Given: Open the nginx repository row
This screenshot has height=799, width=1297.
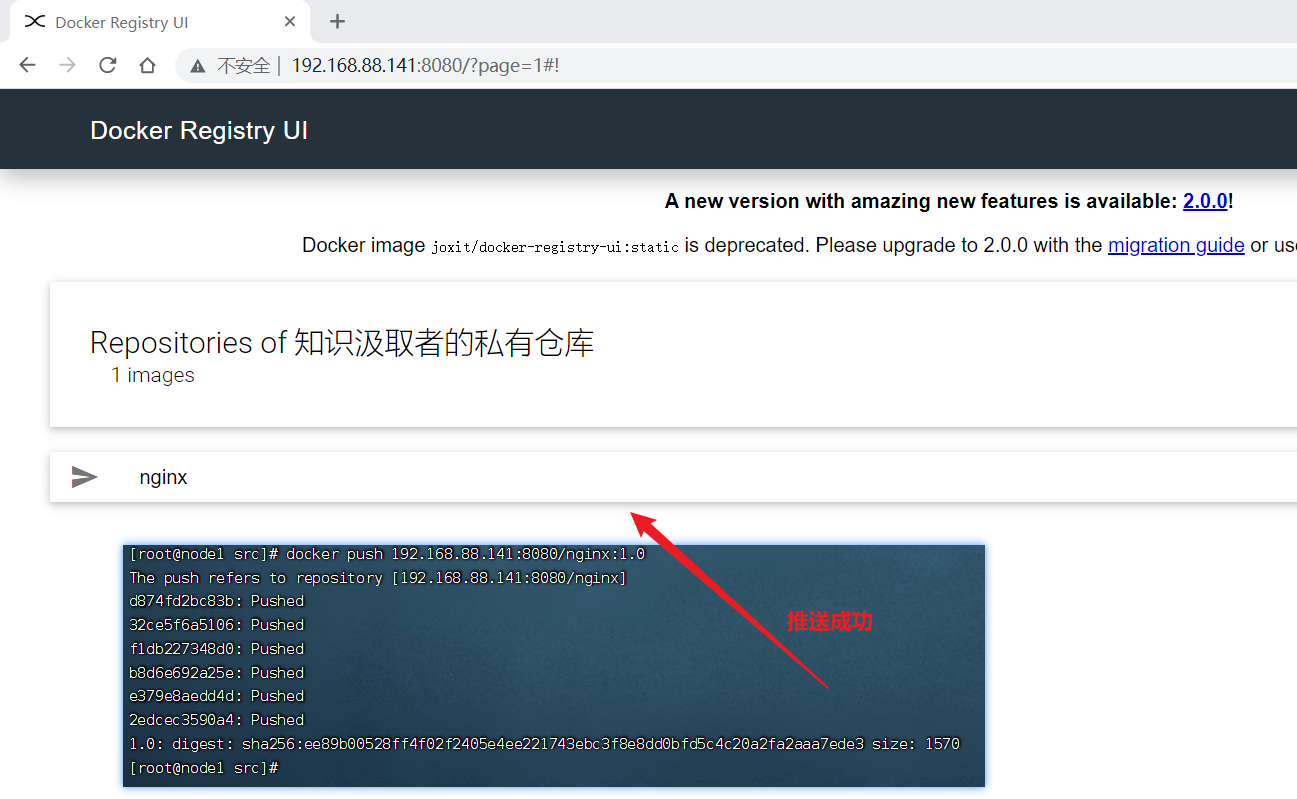Looking at the screenshot, I should [x=673, y=477].
